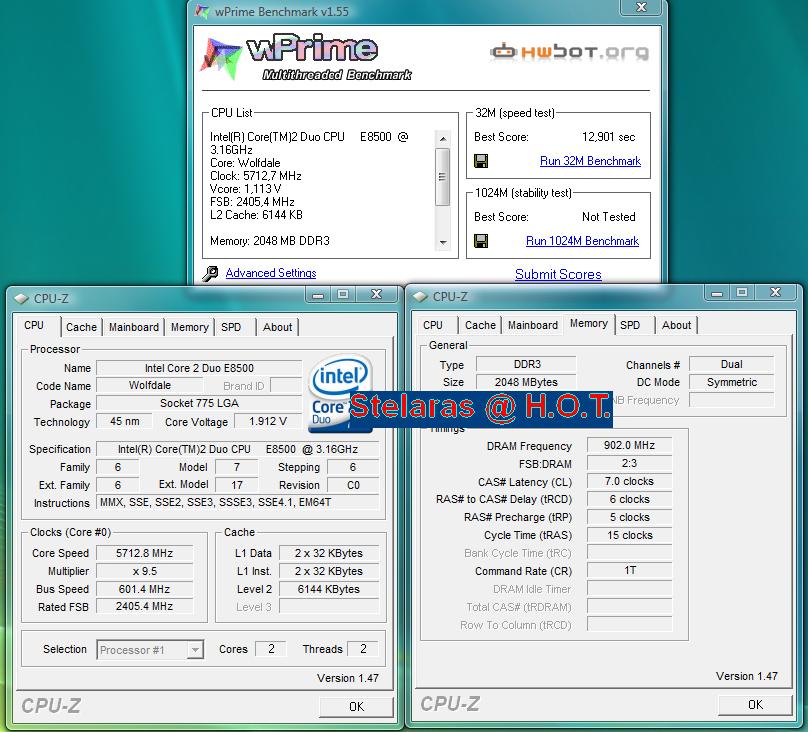The image size is (808, 732).
Task: Click the Instructions field listing MMX, SSE
Action: [238, 502]
